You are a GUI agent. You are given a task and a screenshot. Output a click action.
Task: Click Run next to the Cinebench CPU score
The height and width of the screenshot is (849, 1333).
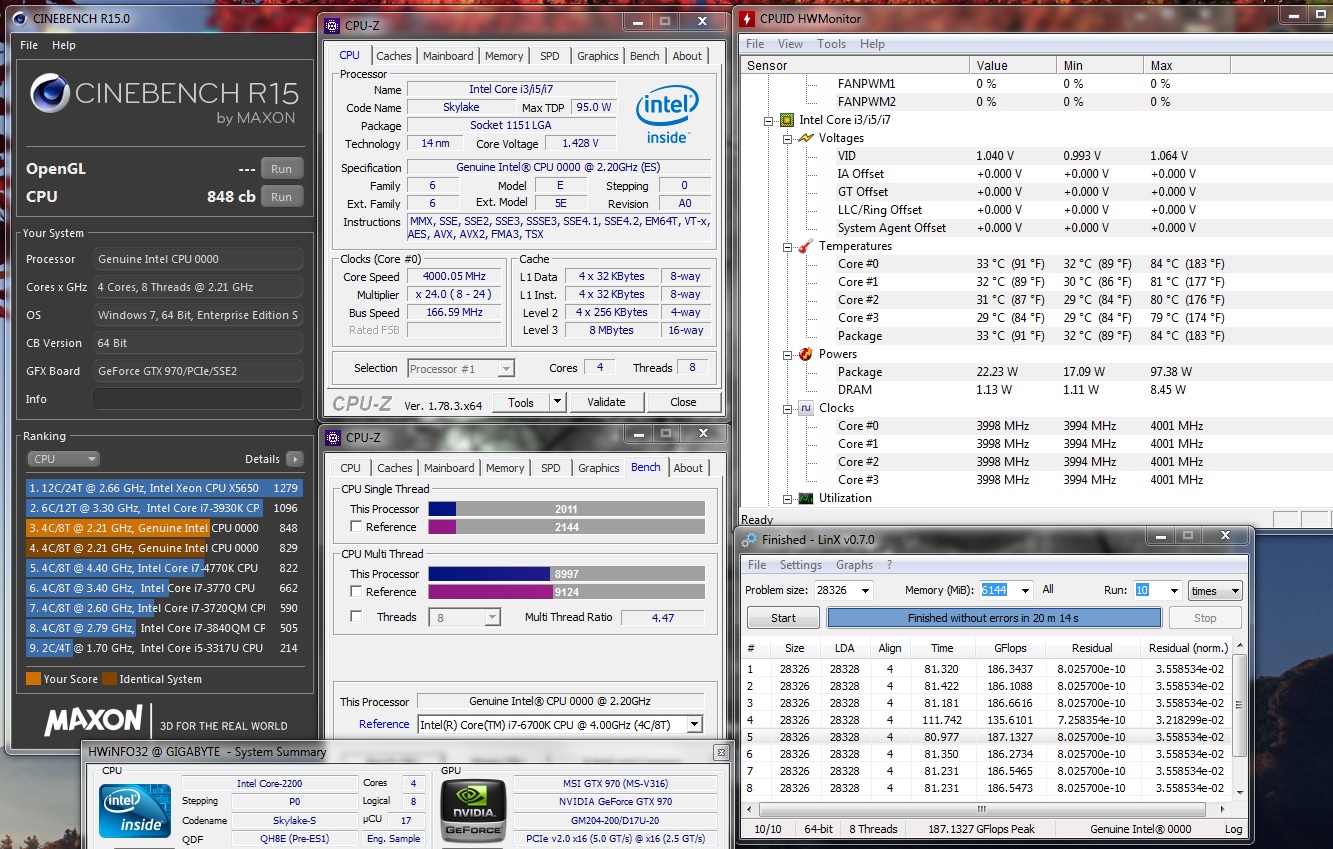pos(282,197)
